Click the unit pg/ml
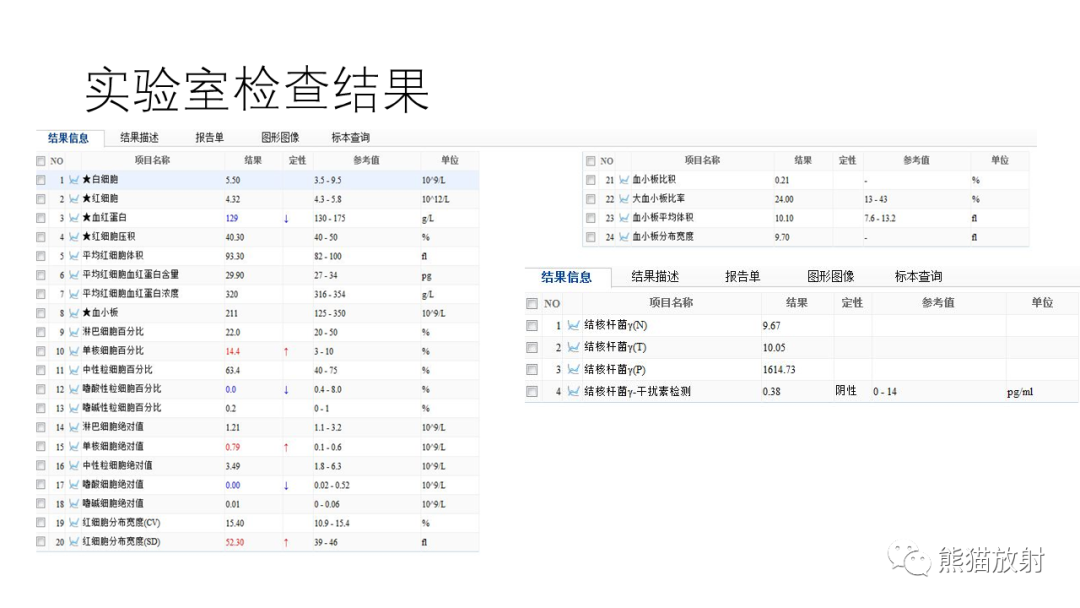Screen dimensions: 1080x608 click(1020, 392)
